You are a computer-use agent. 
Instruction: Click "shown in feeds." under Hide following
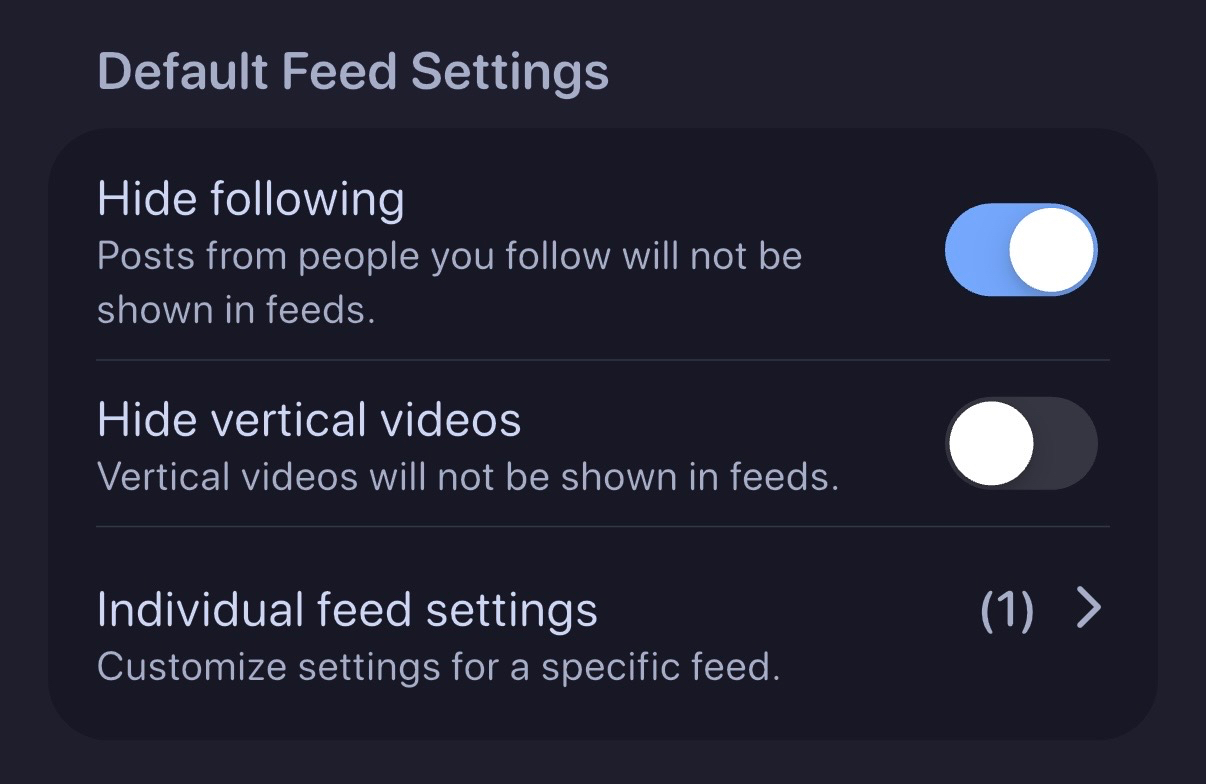(x=236, y=310)
